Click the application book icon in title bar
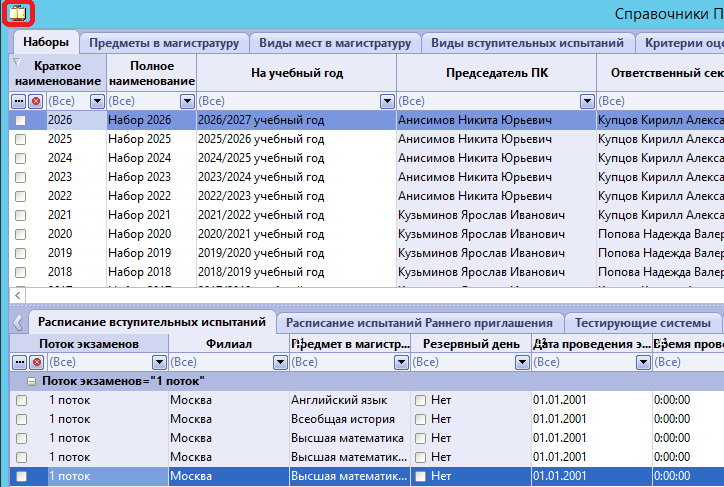This screenshot has width=724, height=487. coord(18,14)
